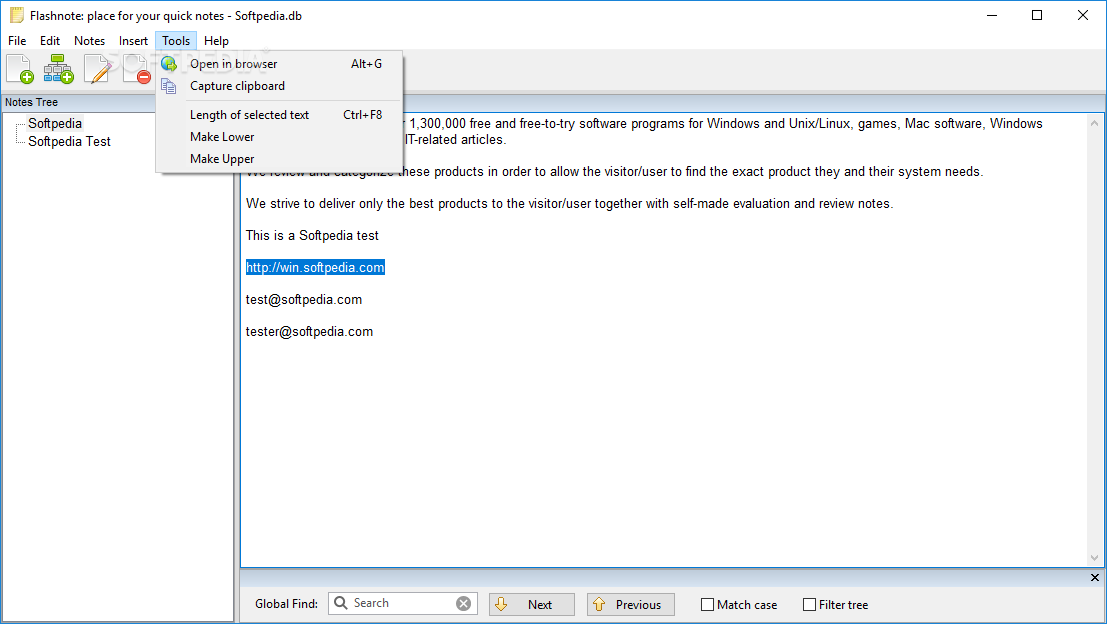Click the highlighted http://win.softpedia.com link

pos(315,268)
